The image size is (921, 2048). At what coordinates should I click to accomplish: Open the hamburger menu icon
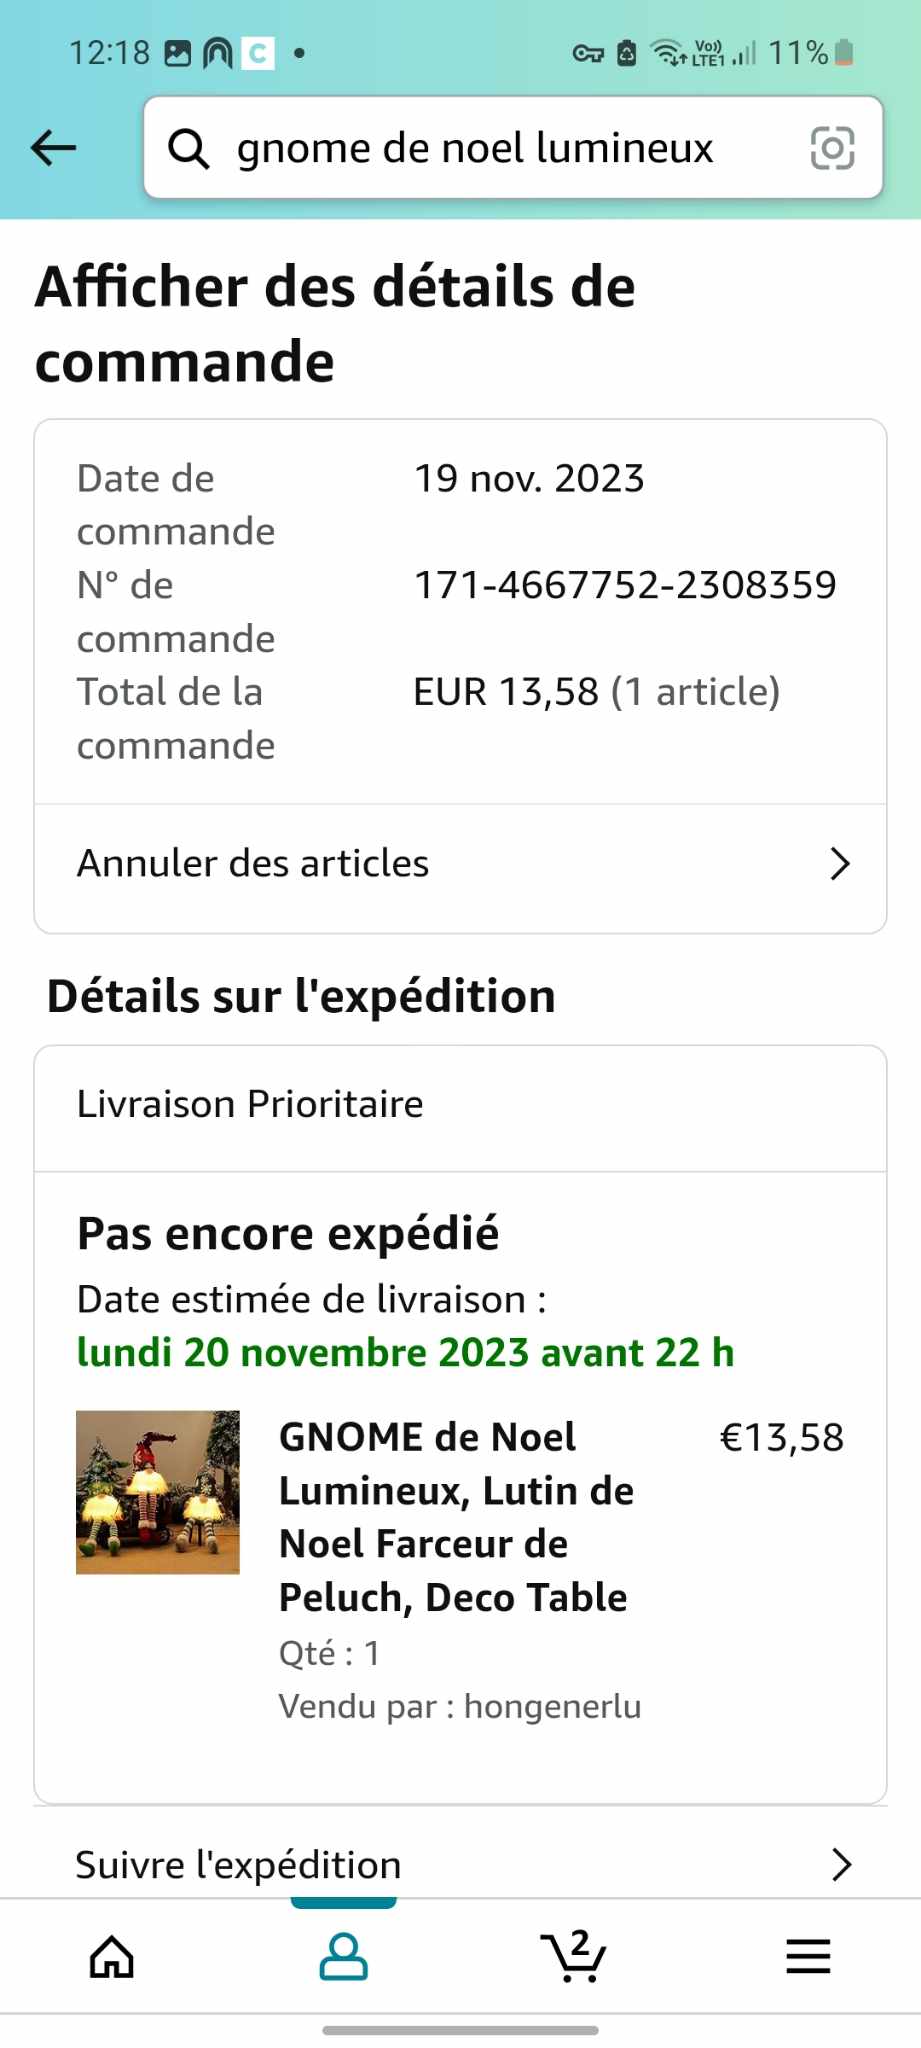pos(808,1956)
